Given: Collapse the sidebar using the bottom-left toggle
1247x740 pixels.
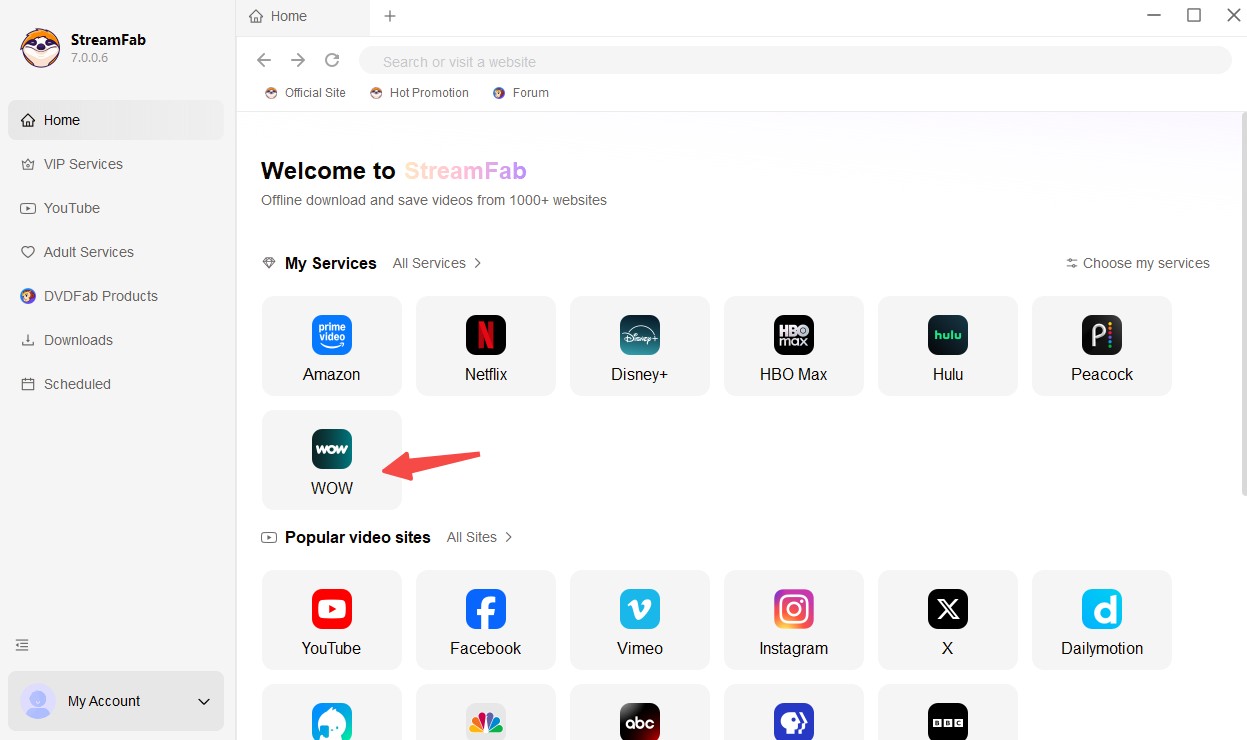Looking at the screenshot, I should point(22,645).
